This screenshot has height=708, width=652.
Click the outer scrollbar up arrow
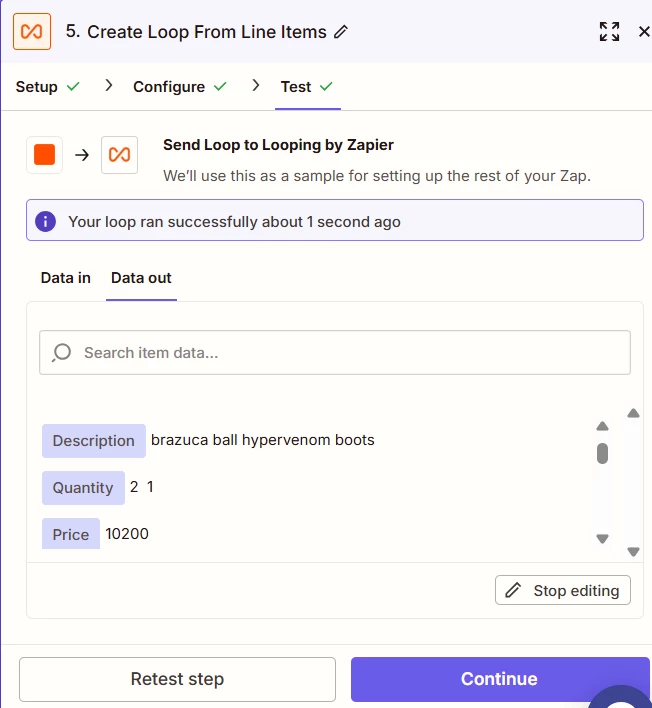click(633, 413)
